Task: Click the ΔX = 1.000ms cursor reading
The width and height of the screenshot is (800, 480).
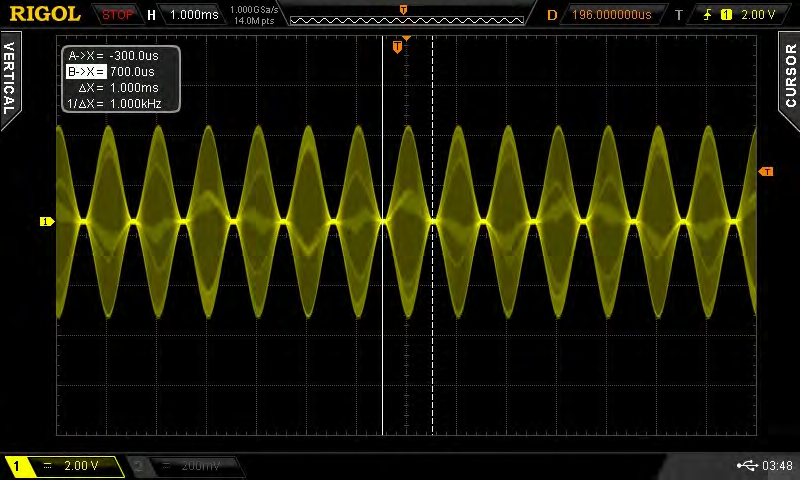Action: 118,88
